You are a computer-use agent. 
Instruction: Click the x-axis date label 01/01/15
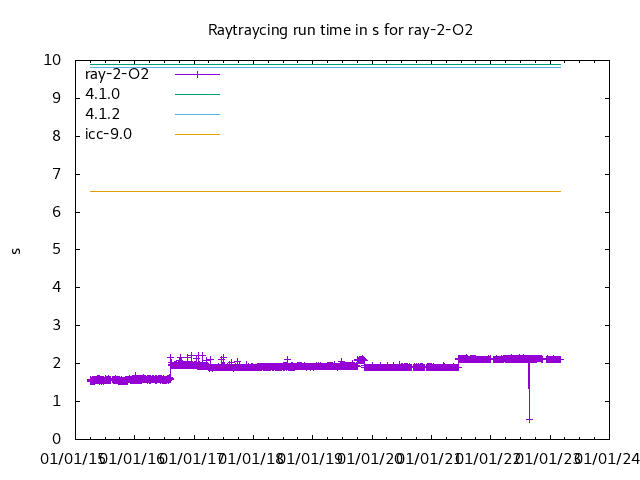click(70, 459)
